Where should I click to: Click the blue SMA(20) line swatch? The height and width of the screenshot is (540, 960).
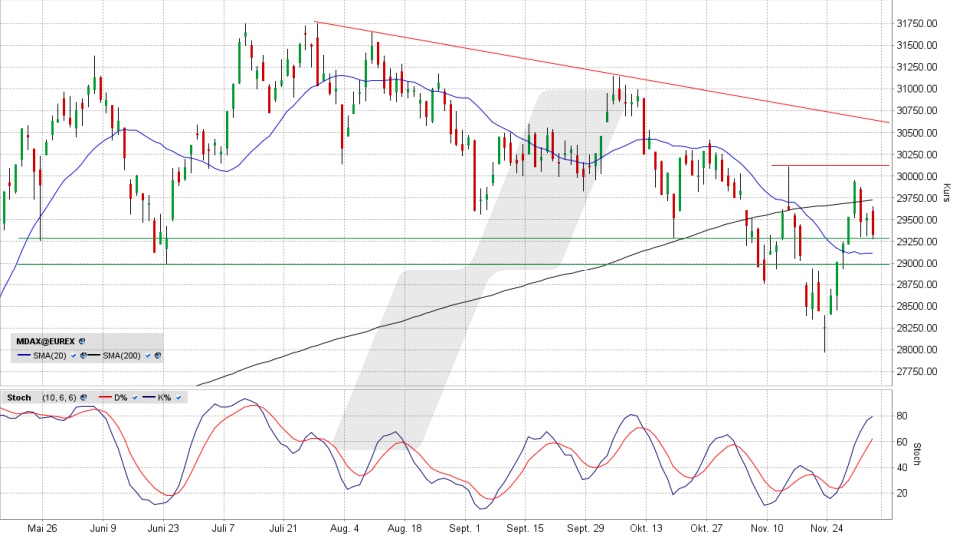(x=24, y=355)
